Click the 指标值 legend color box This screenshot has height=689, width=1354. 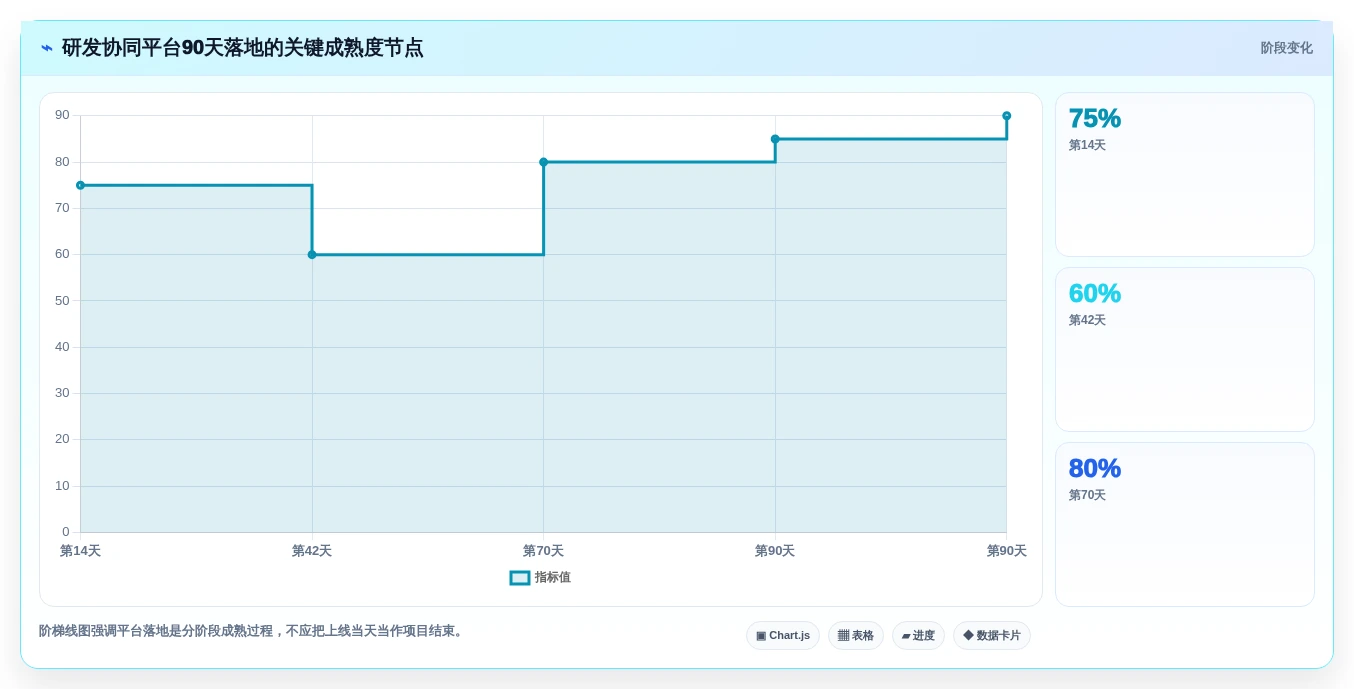pos(520,578)
